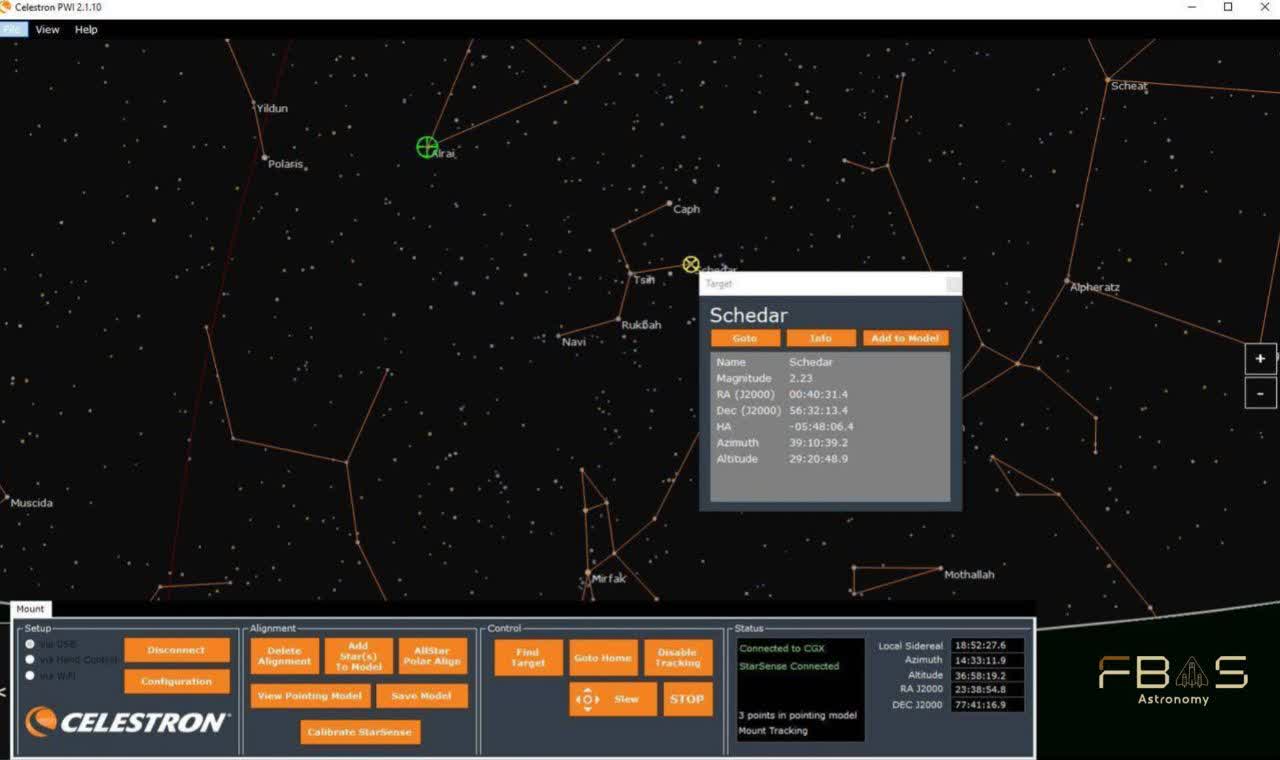
Task: Hit the STOP button
Action: (687, 699)
